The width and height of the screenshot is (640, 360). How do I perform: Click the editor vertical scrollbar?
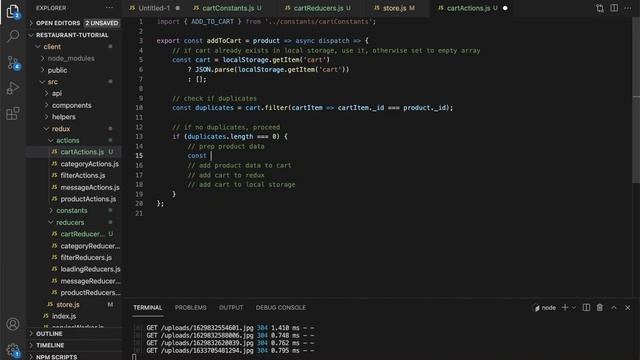[x=636, y=100]
